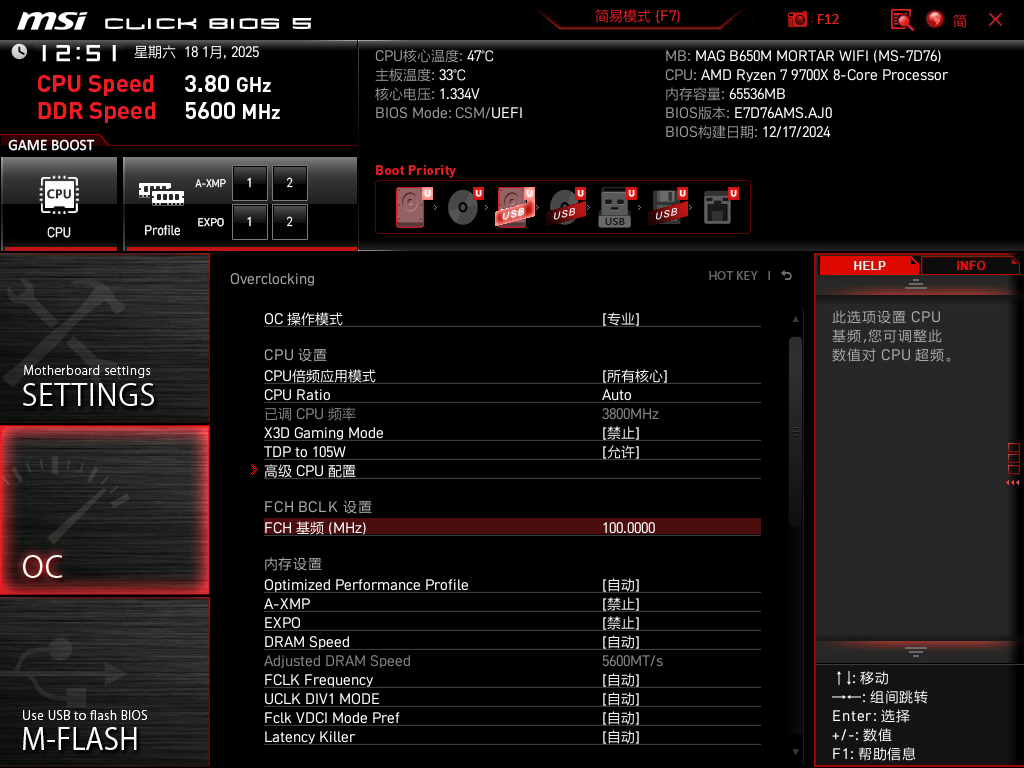Click the Adjusted DRAM Speed row
The image size is (1024, 768).
[512, 661]
